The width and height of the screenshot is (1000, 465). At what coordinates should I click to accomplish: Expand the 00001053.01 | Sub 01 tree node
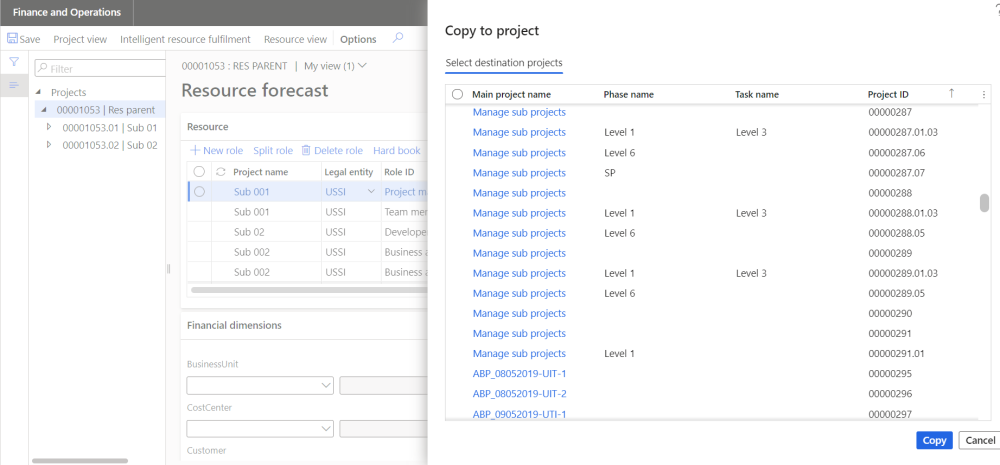point(49,127)
